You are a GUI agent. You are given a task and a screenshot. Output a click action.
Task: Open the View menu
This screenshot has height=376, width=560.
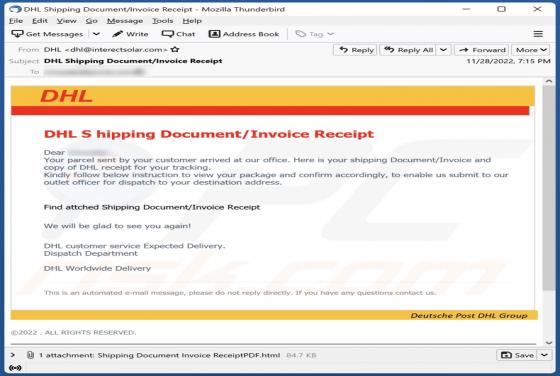[x=67, y=21]
